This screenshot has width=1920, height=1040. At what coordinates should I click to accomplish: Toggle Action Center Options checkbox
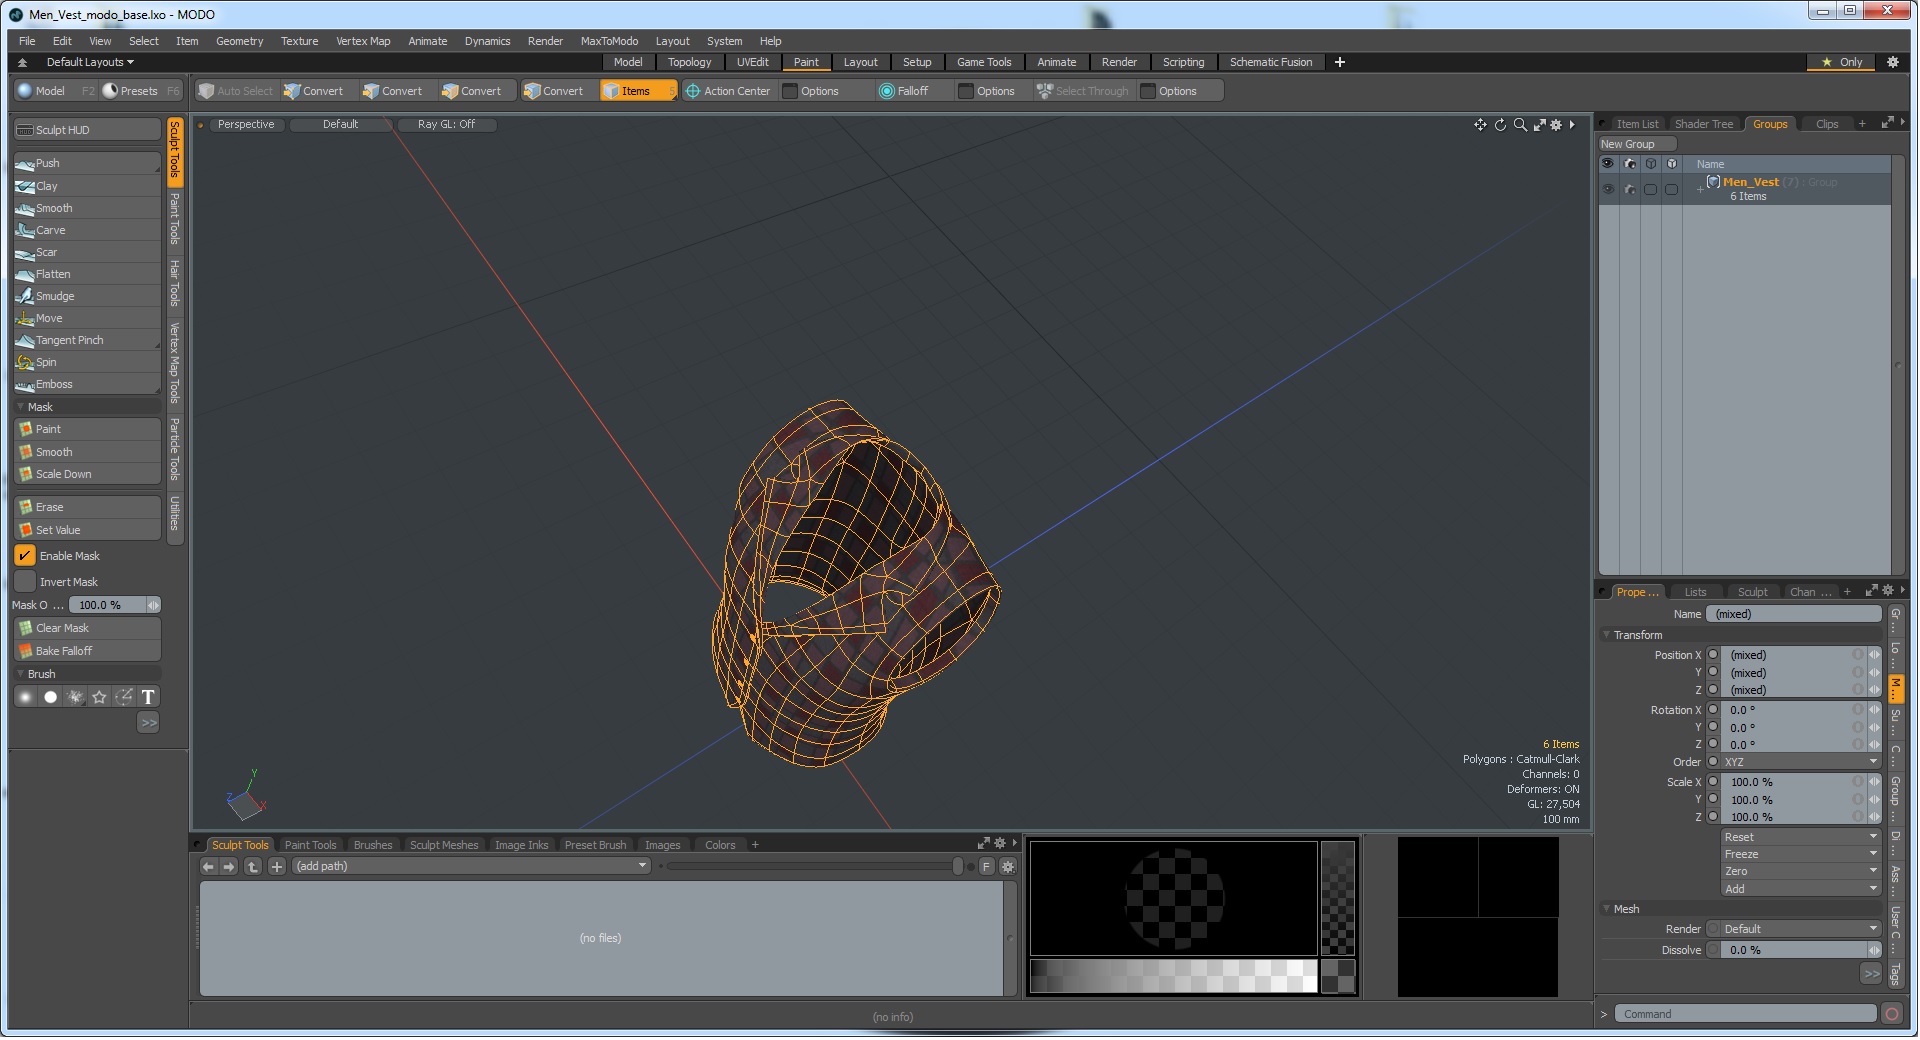pos(790,91)
